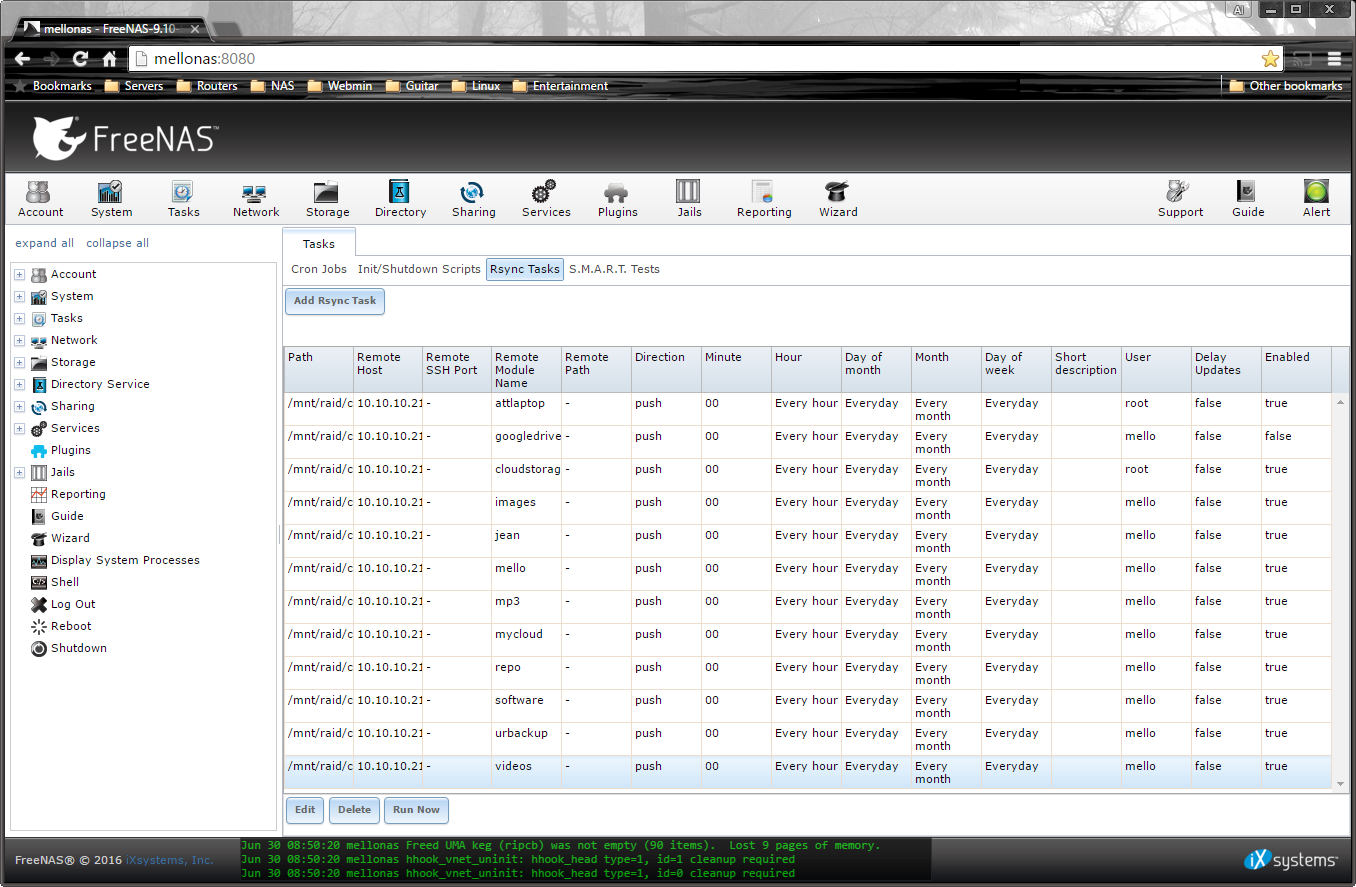Expand the Jails tree node
Viewport: 1356px width, 887px height.
(x=19, y=472)
